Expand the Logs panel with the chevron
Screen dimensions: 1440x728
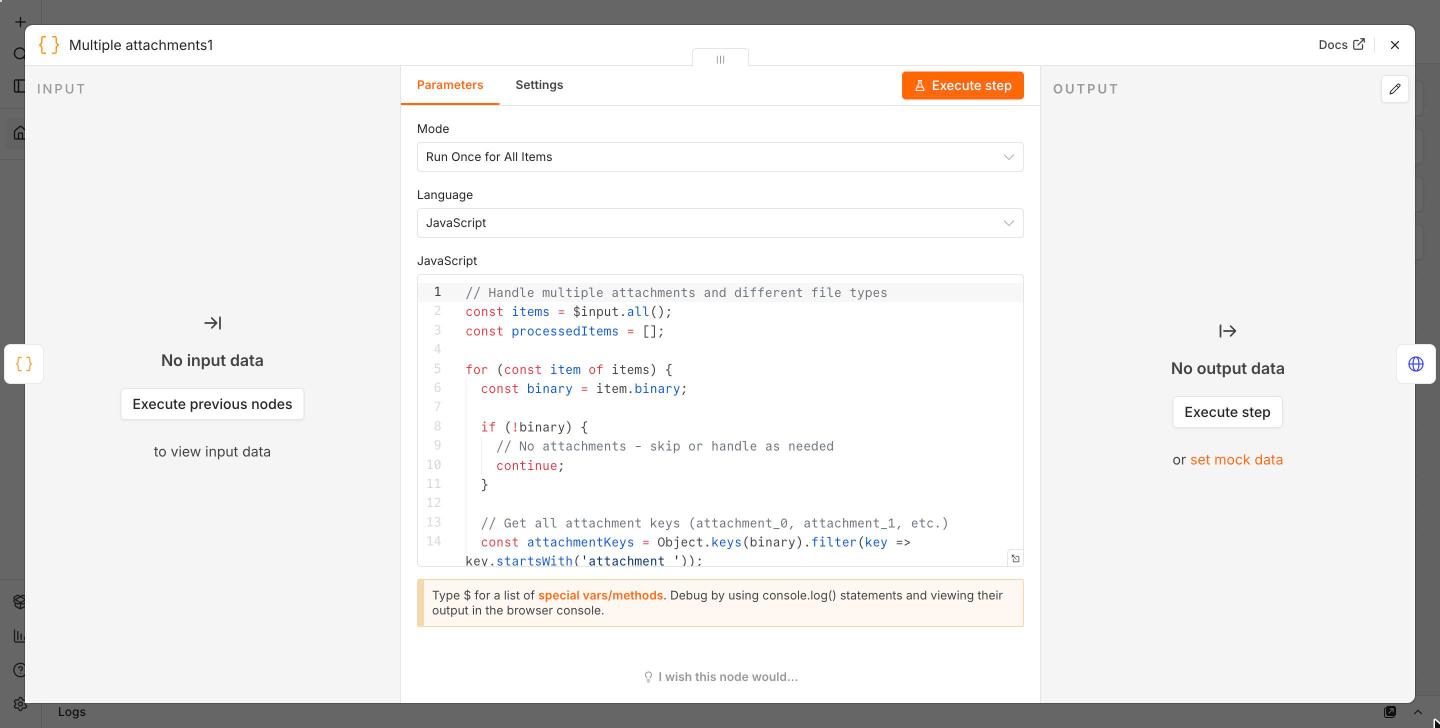1417,712
